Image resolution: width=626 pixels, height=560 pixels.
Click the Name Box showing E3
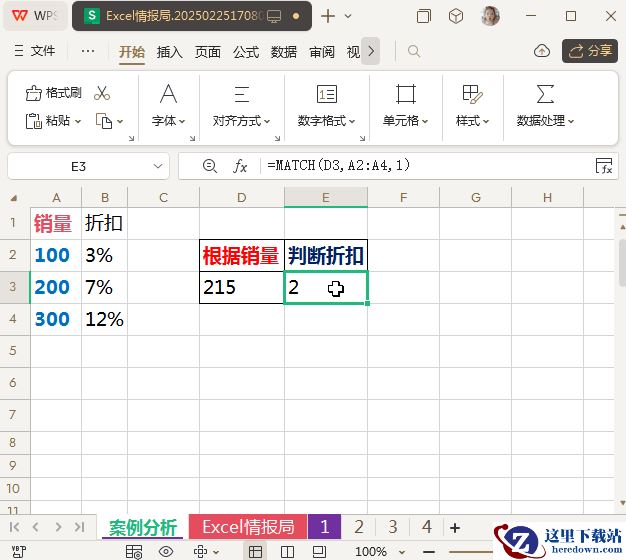pyautogui.click(x=79, y=166)
